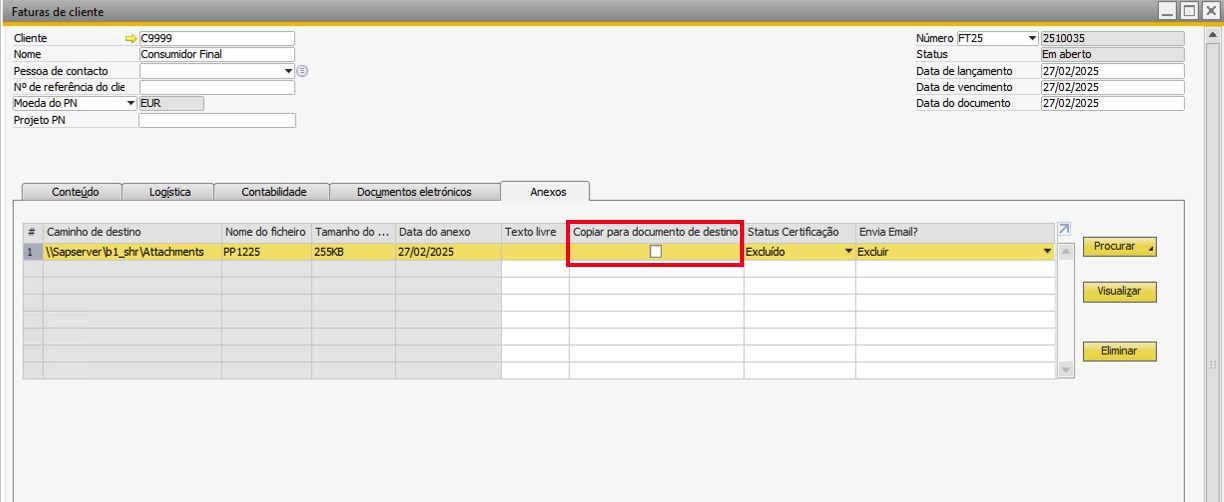Screen dimensions: 1224x502
Task: Open contact details icon next to Pessoa de contacto
Action: [302, 71]
